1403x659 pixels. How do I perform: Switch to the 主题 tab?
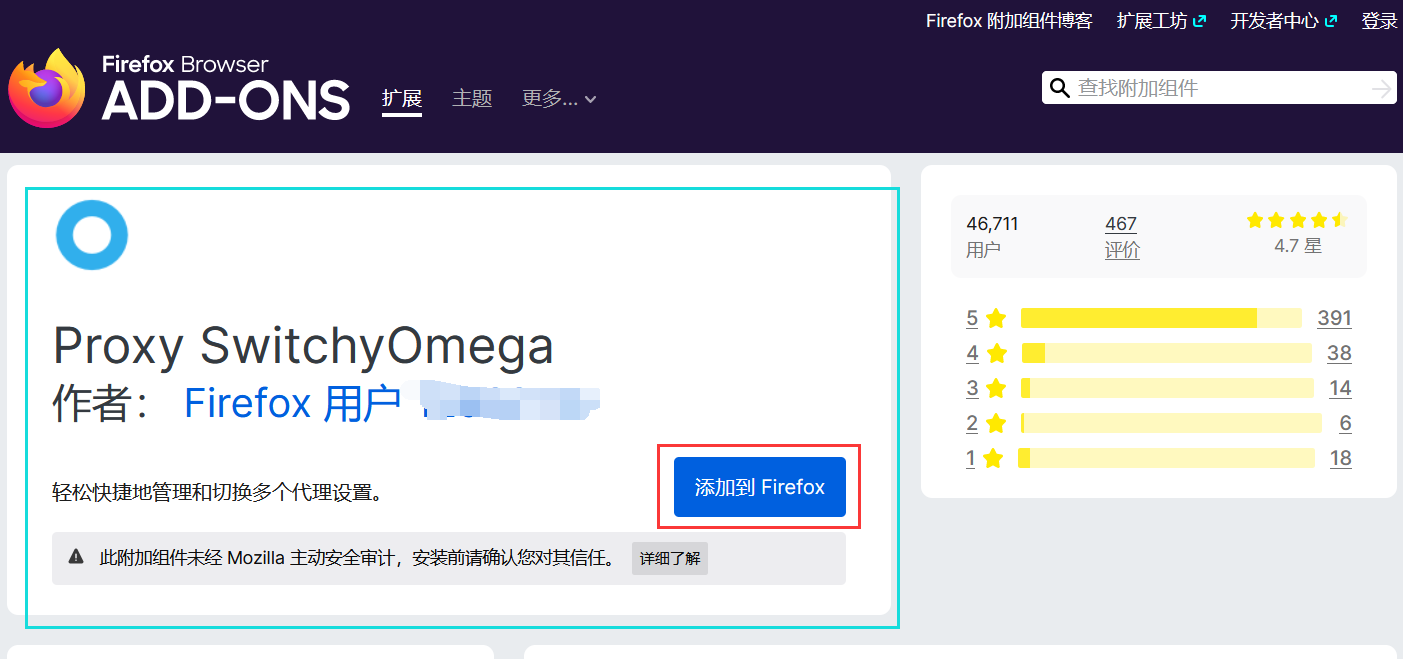point(472,98)
